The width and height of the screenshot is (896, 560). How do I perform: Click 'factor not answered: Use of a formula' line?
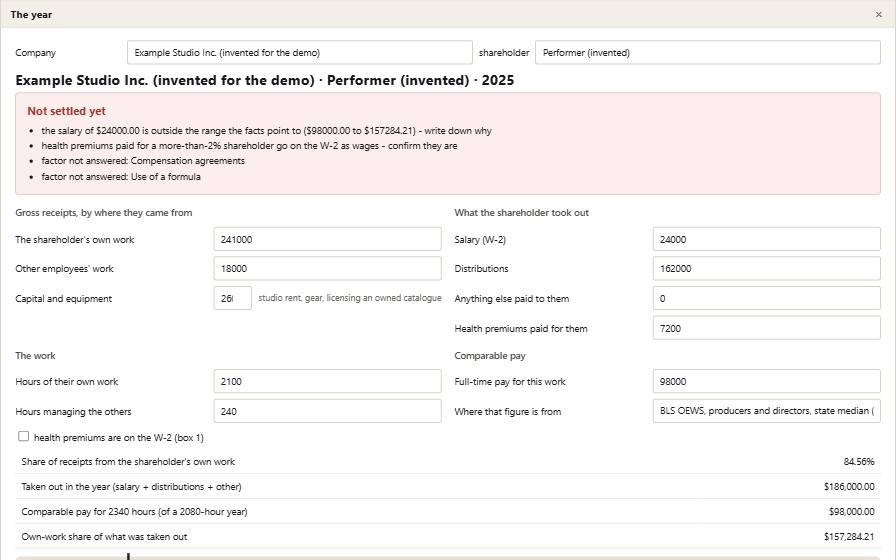pos(121,177)
